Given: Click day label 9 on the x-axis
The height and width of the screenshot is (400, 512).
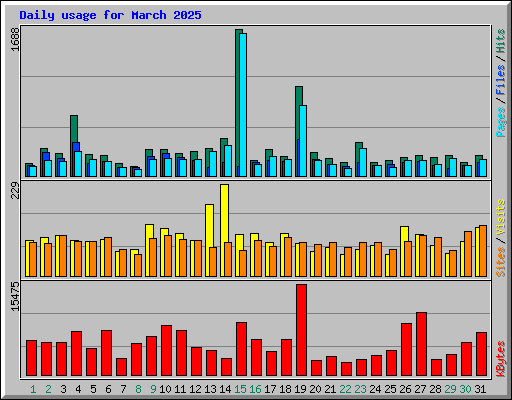Looking at the screenshot, I should [x=153, y=389].
